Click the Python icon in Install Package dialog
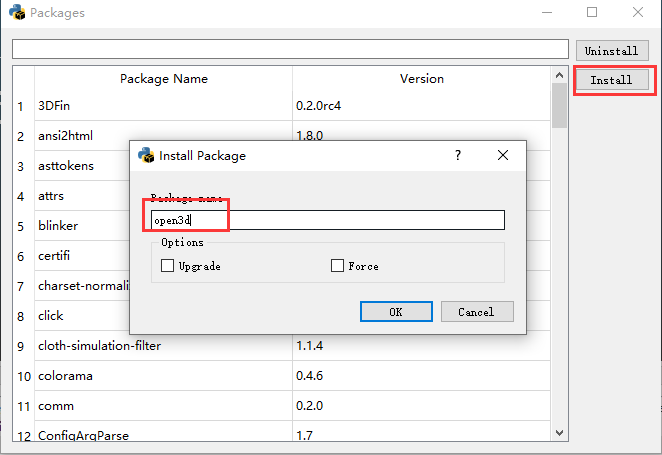This screenshot has height=455, width=662. click(x=146, y=155)
